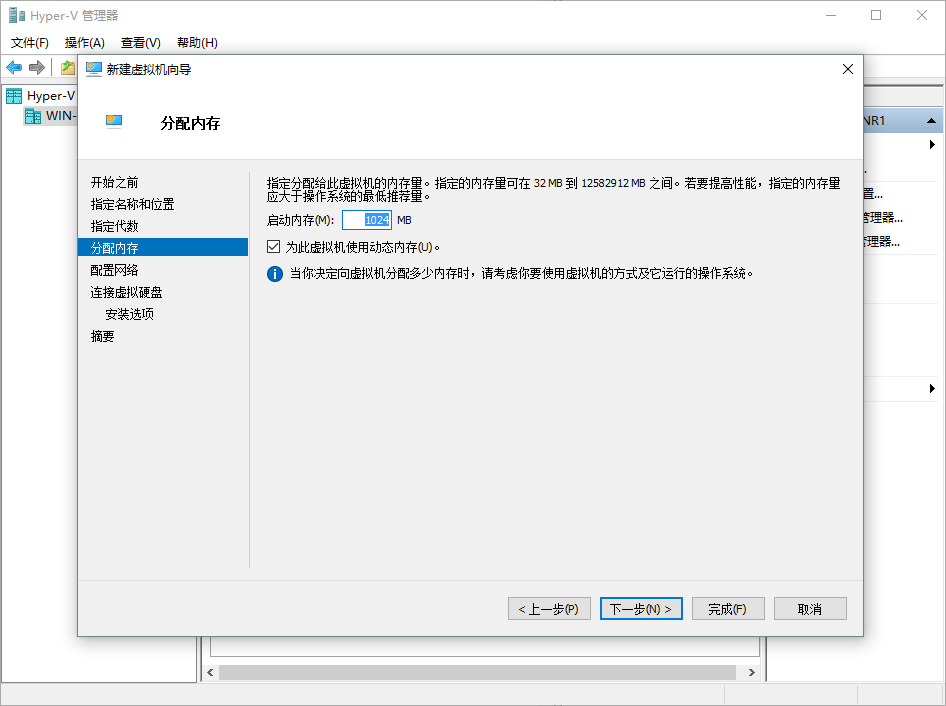The height and width of the screenshot is (706, 946).
Task: Click the horizontal scrollbar thumb
Action: [477, 672]
